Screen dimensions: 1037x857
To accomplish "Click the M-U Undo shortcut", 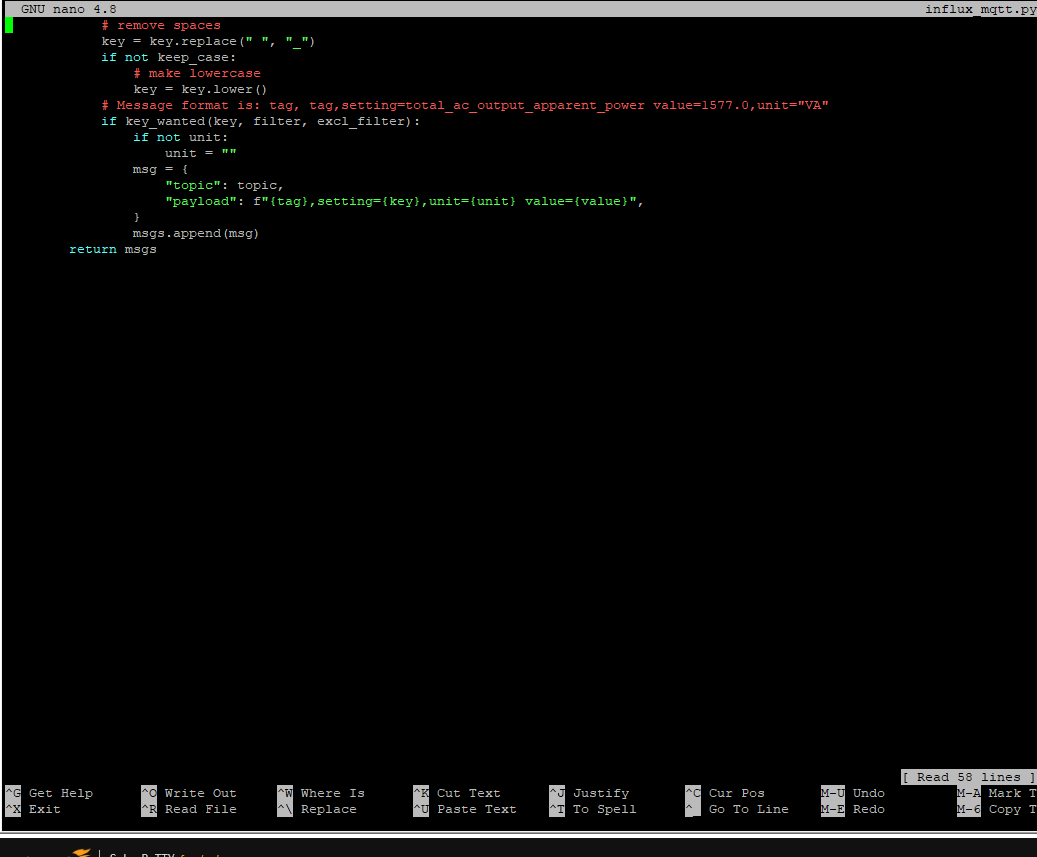I will pyautogui.click(x=853, y=793).
